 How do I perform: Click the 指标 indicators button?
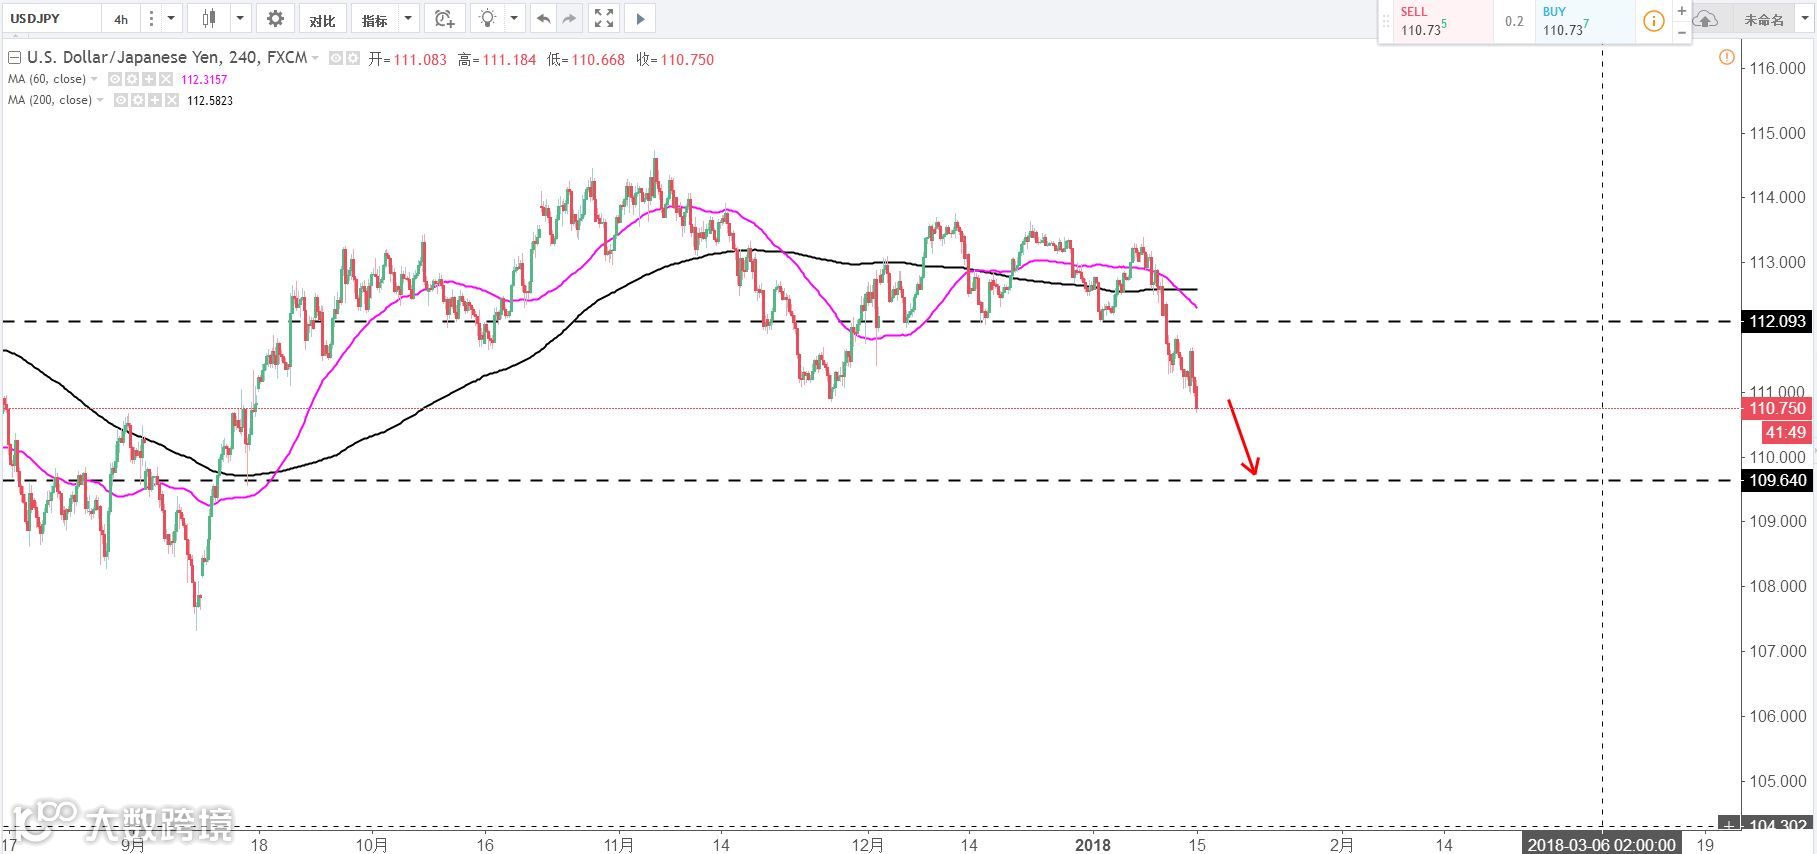click(x=375, y=19)
